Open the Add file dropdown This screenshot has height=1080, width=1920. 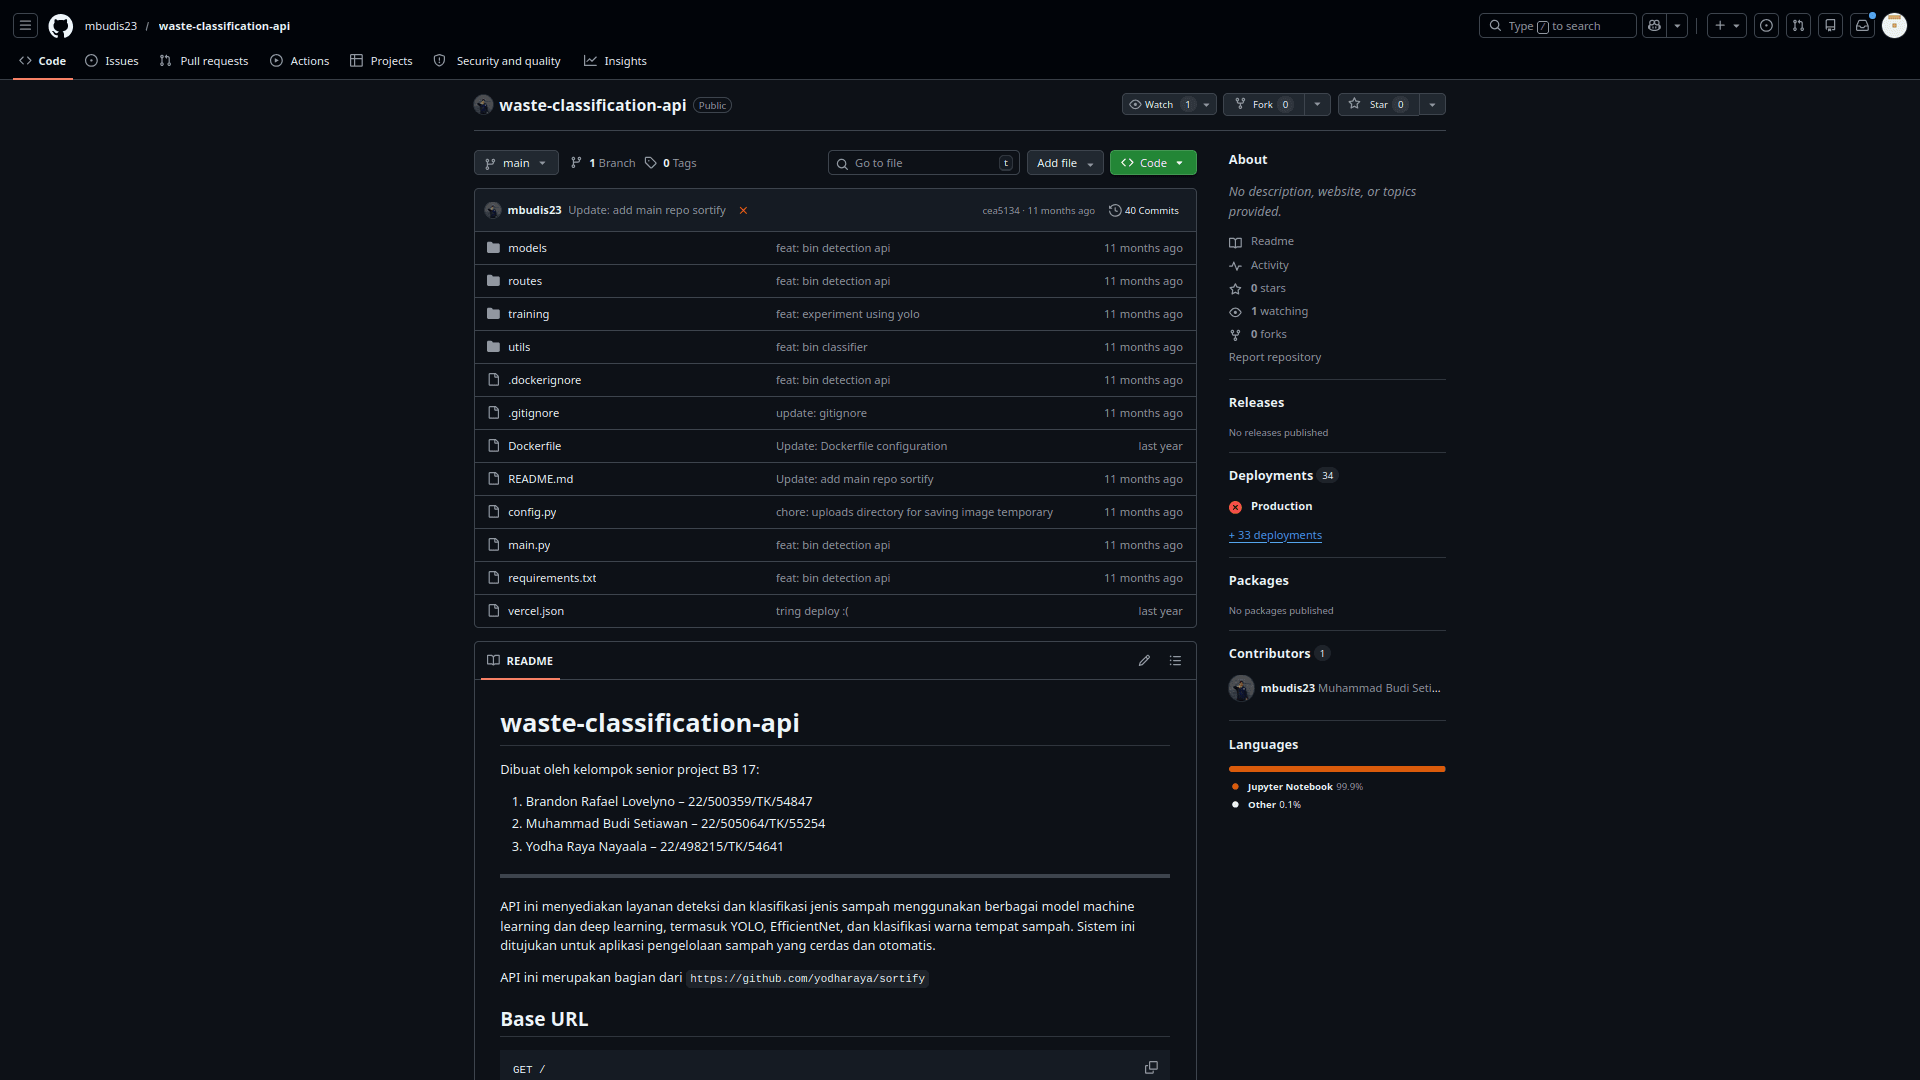pyautogui.click(x=1065, y=163)
